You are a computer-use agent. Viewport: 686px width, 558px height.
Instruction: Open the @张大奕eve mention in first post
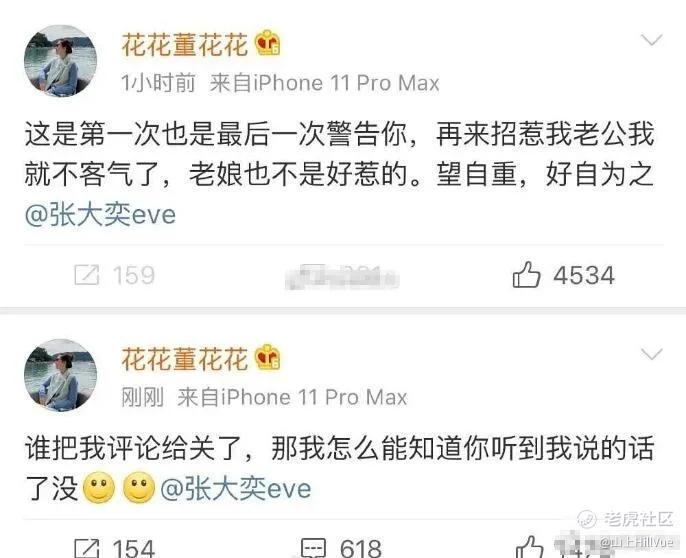pos(100,214)
